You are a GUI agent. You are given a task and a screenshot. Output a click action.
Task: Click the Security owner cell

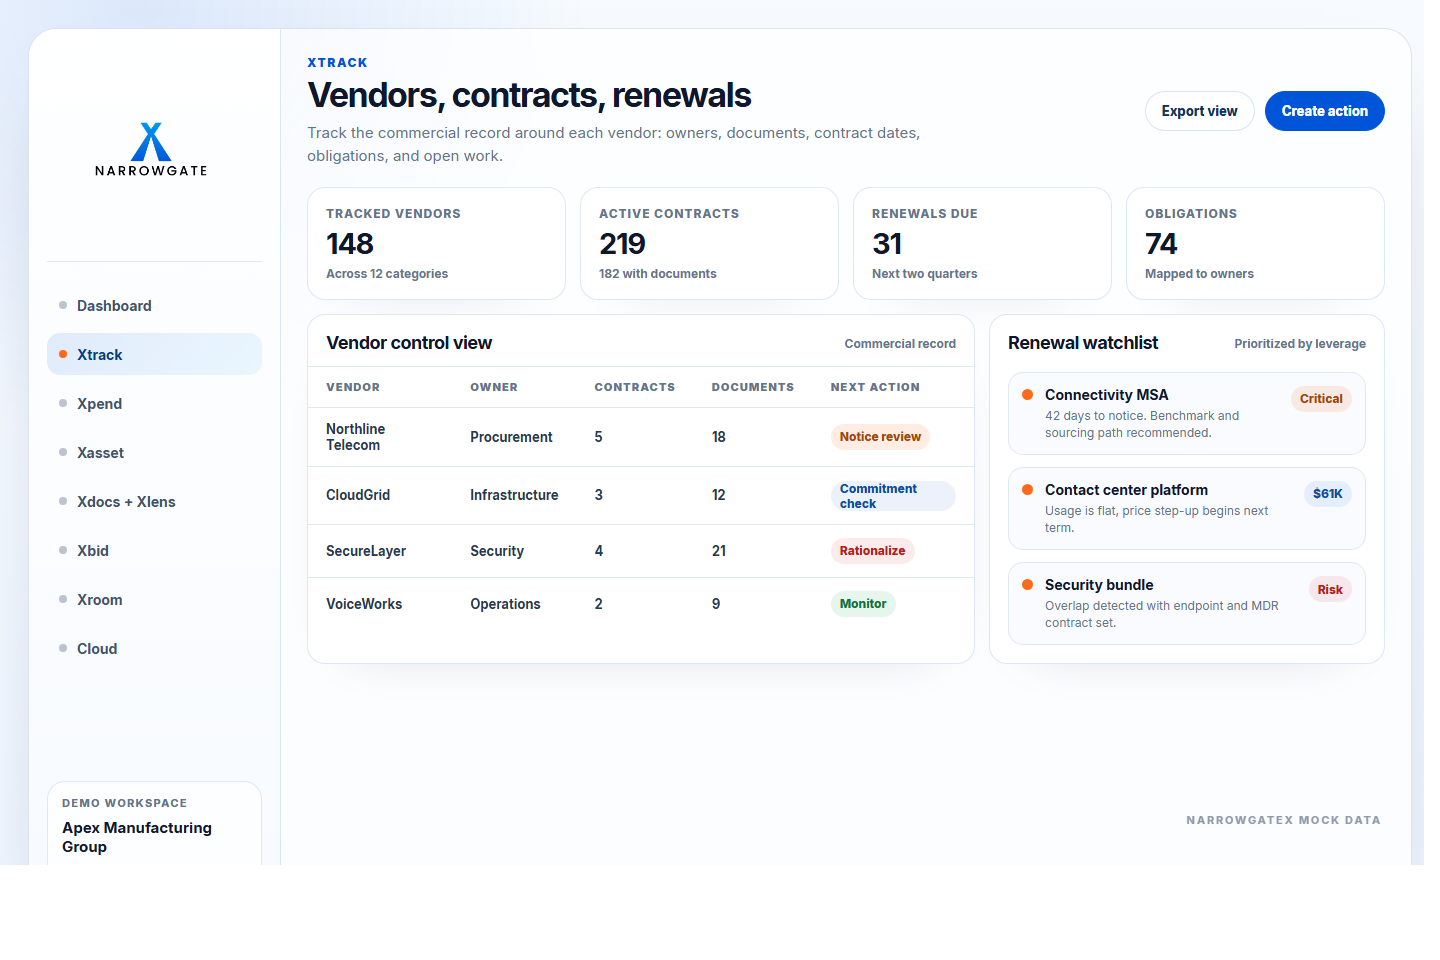pyautogui.click(x=497, y=551)
